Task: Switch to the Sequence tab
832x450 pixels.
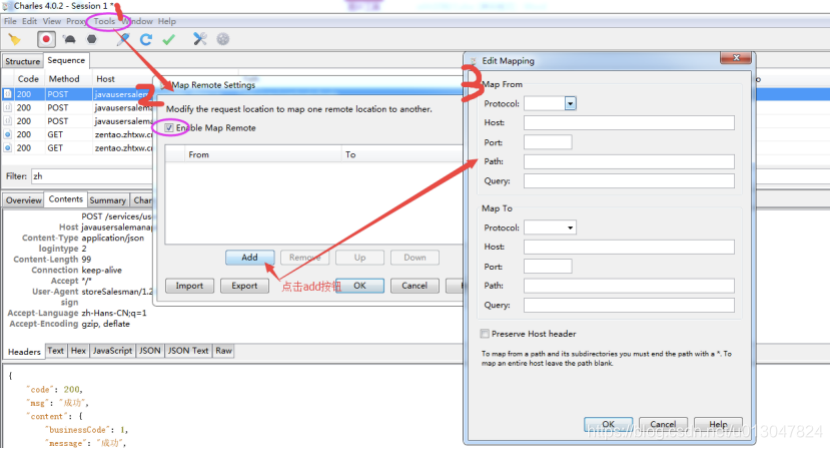Action: click(x=66, y=60)
